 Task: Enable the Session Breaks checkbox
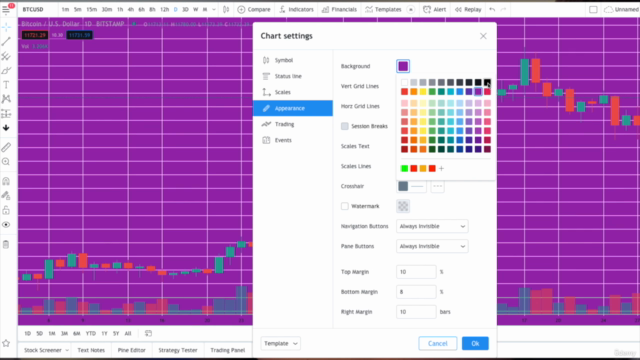point(345,126)
